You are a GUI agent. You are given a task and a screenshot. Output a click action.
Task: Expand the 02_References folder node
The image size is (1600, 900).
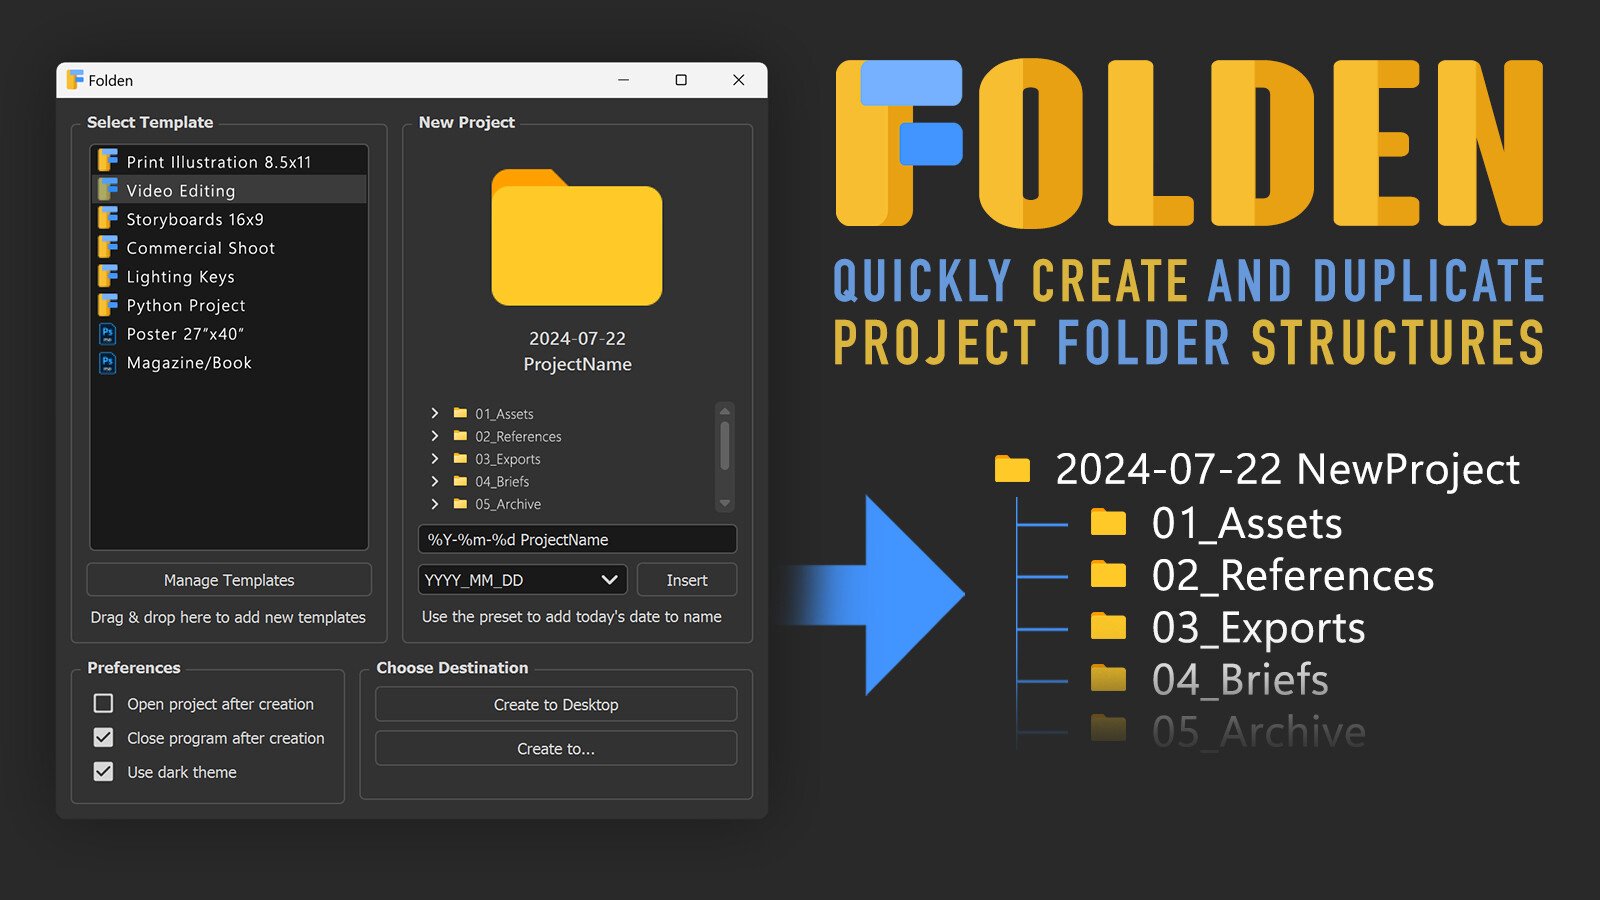coord(434,436)
